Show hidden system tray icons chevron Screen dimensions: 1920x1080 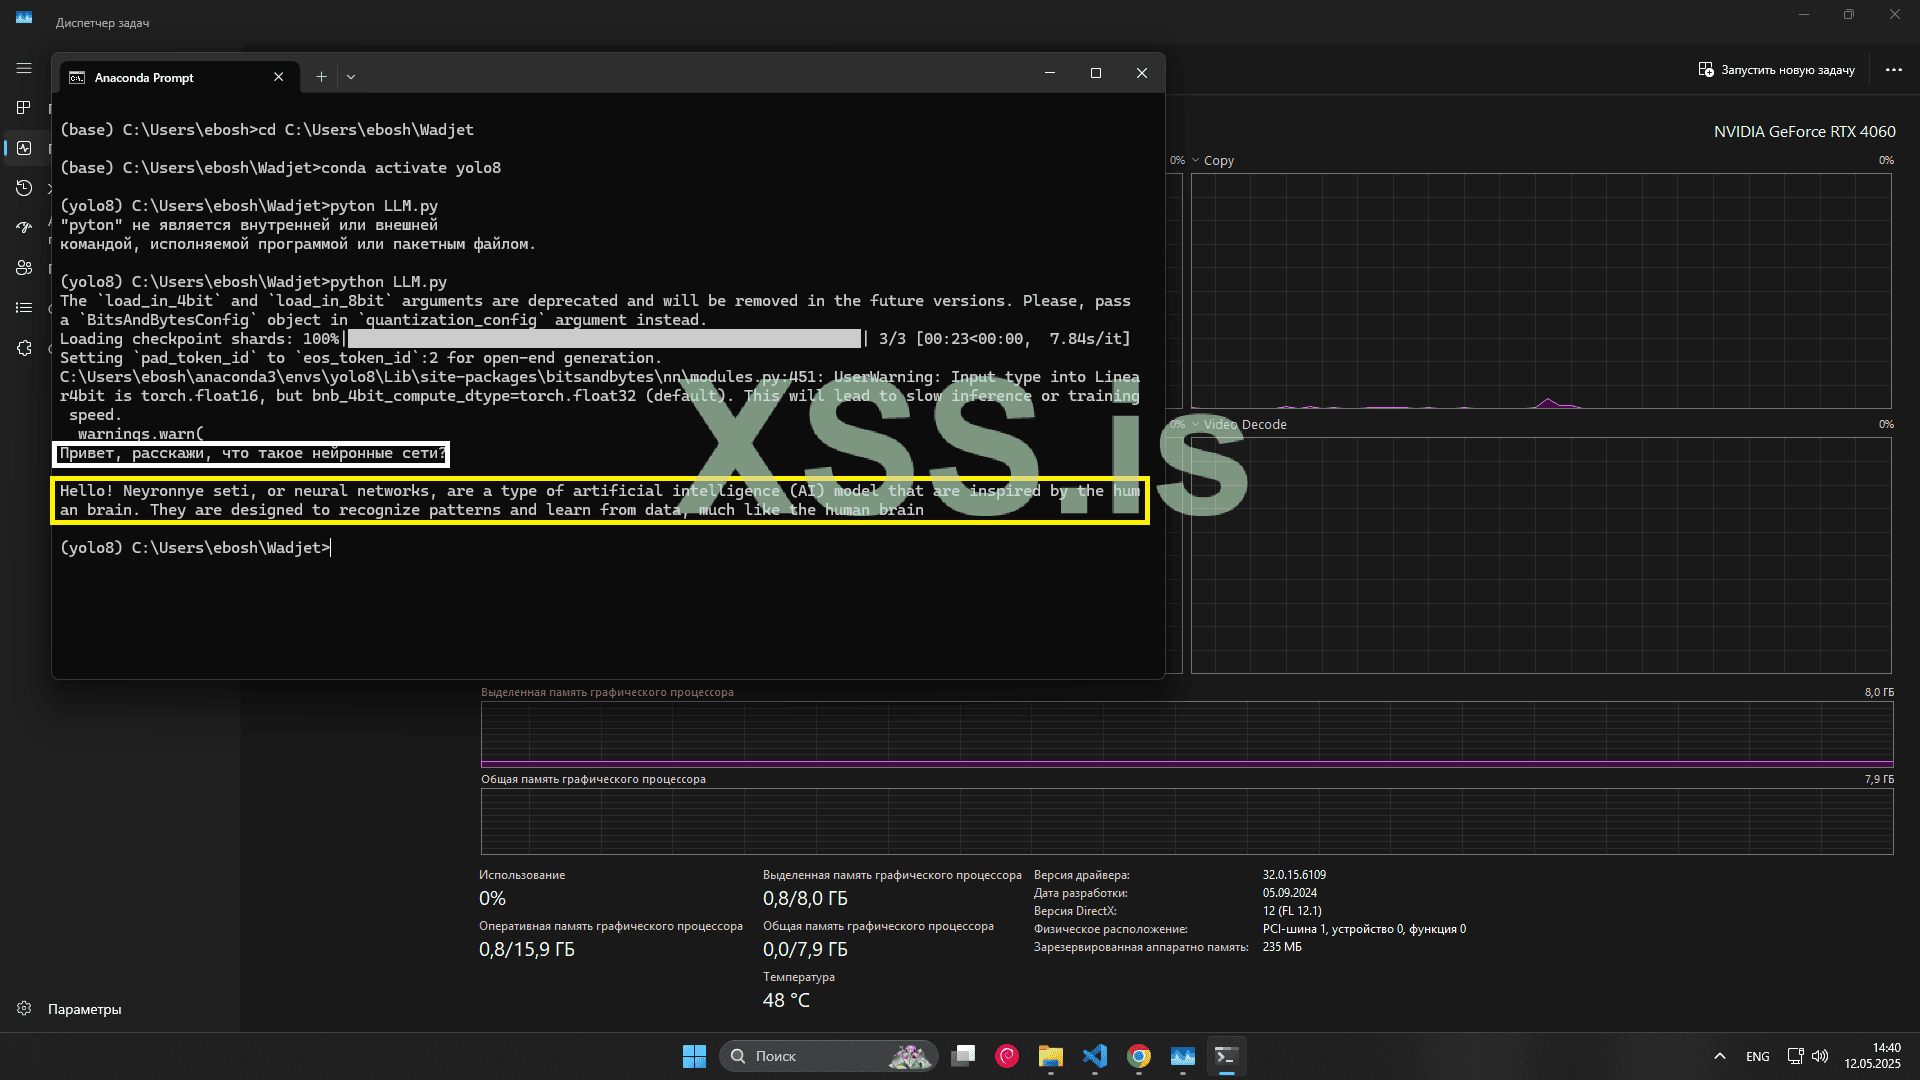click(x=1719, y=1056)
